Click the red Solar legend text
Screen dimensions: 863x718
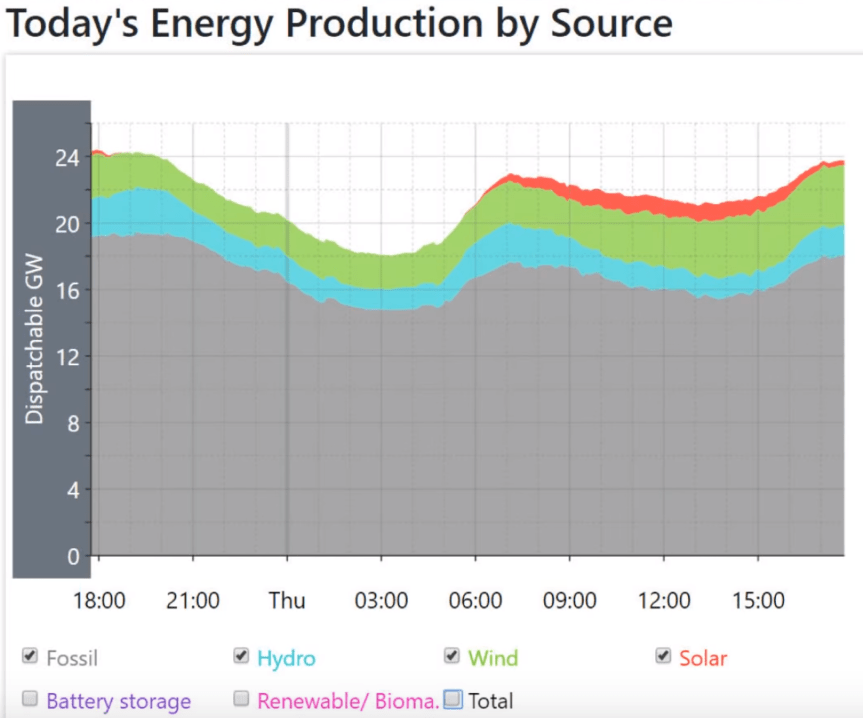[x=703, y=658]
